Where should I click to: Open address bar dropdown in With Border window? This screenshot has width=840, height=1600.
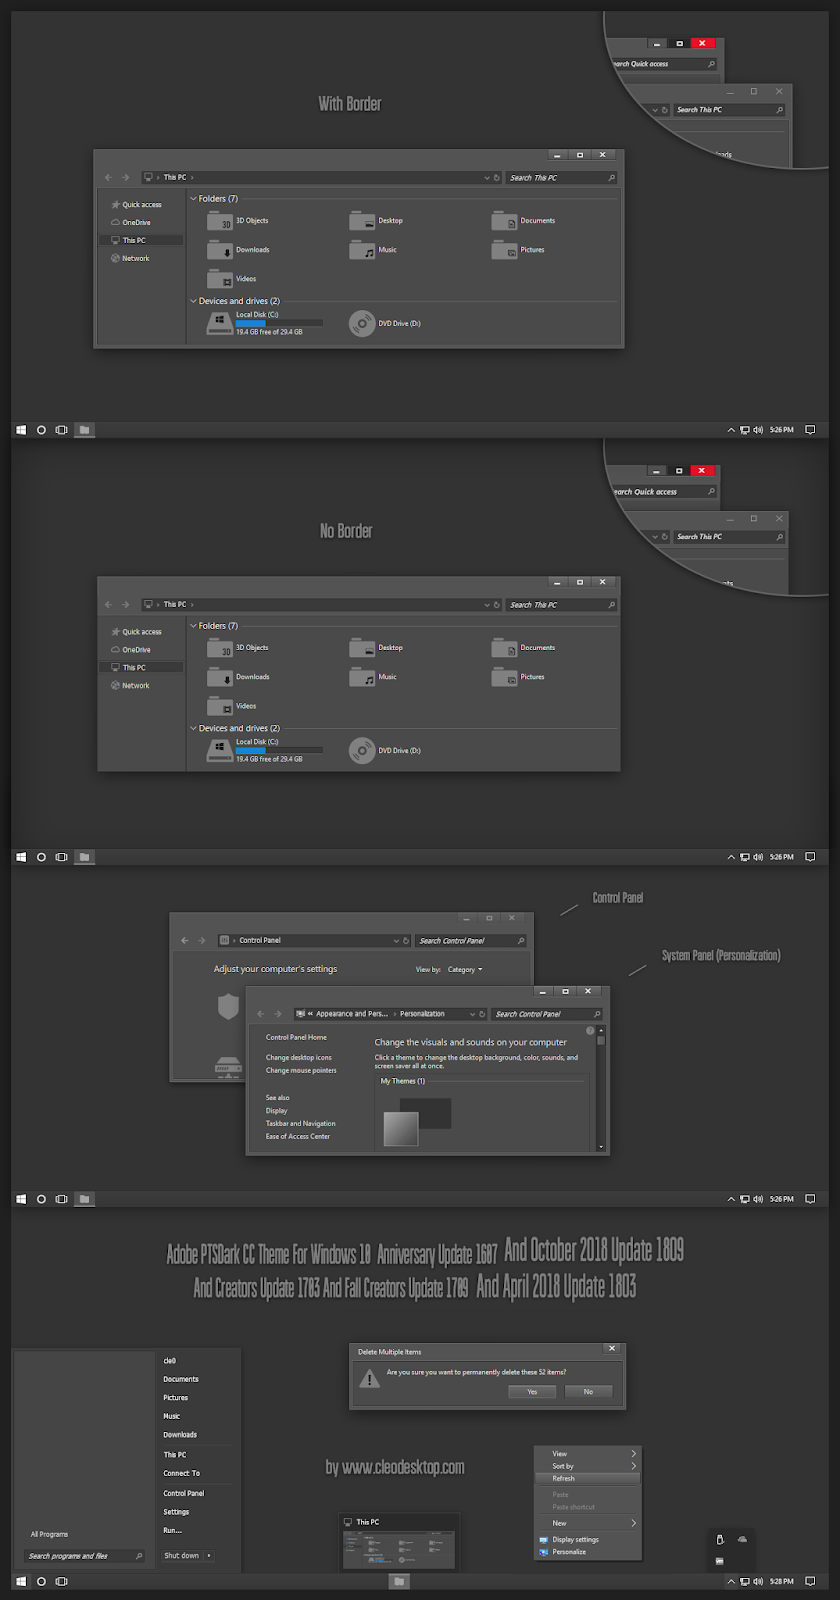487,178
